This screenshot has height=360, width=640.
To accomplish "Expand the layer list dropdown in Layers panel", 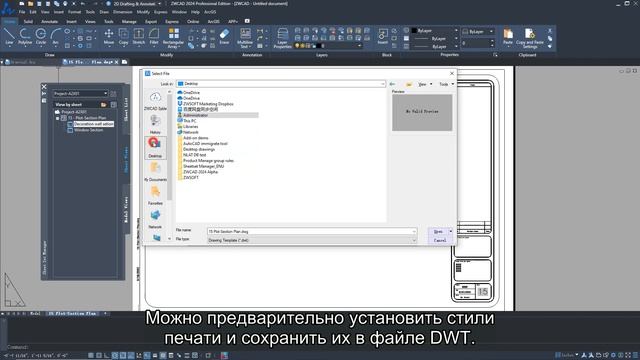I will click(x=359, y=46).
